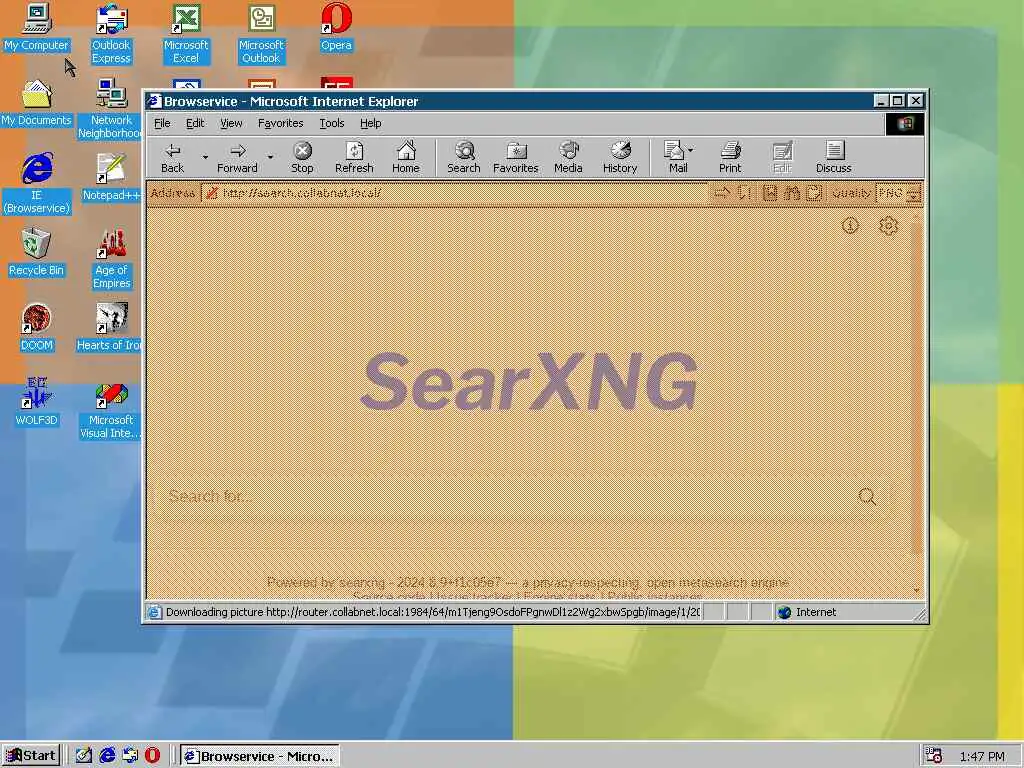Click the Browservice binoculars find icon
This screenshot has height=768, width=1024.
tap(792, 193)
